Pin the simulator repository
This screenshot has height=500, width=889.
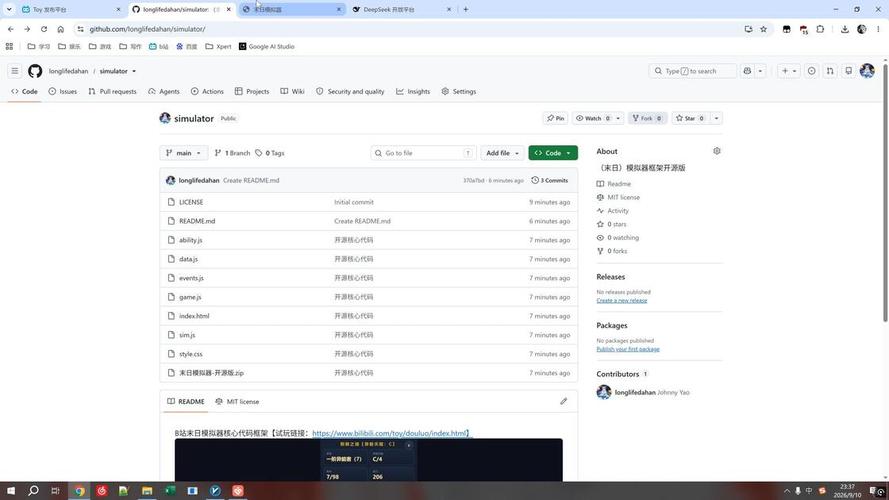(555, 118)
